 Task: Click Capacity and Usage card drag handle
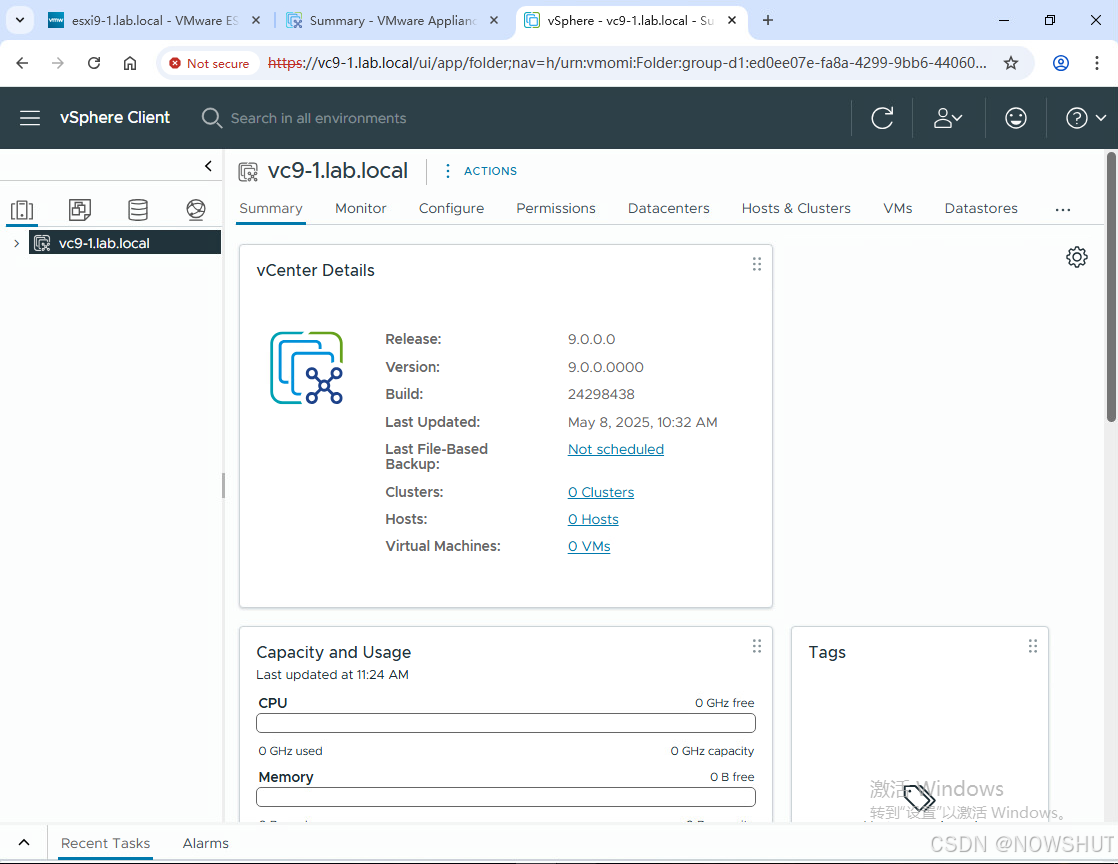[x=757, y=646]
